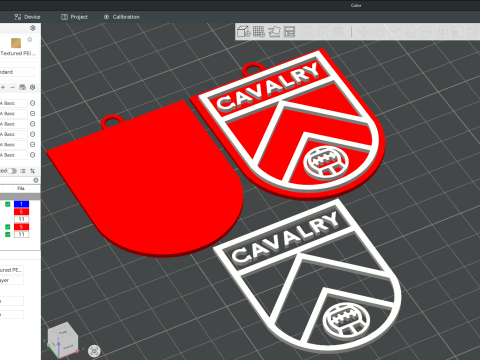Screen dimensions: 480x360
Task: Click the small icon above Textured PEI
Action: [30, 40]
